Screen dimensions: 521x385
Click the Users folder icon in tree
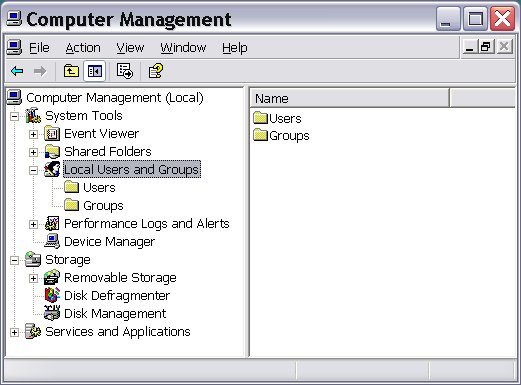[x=71, y=187]
